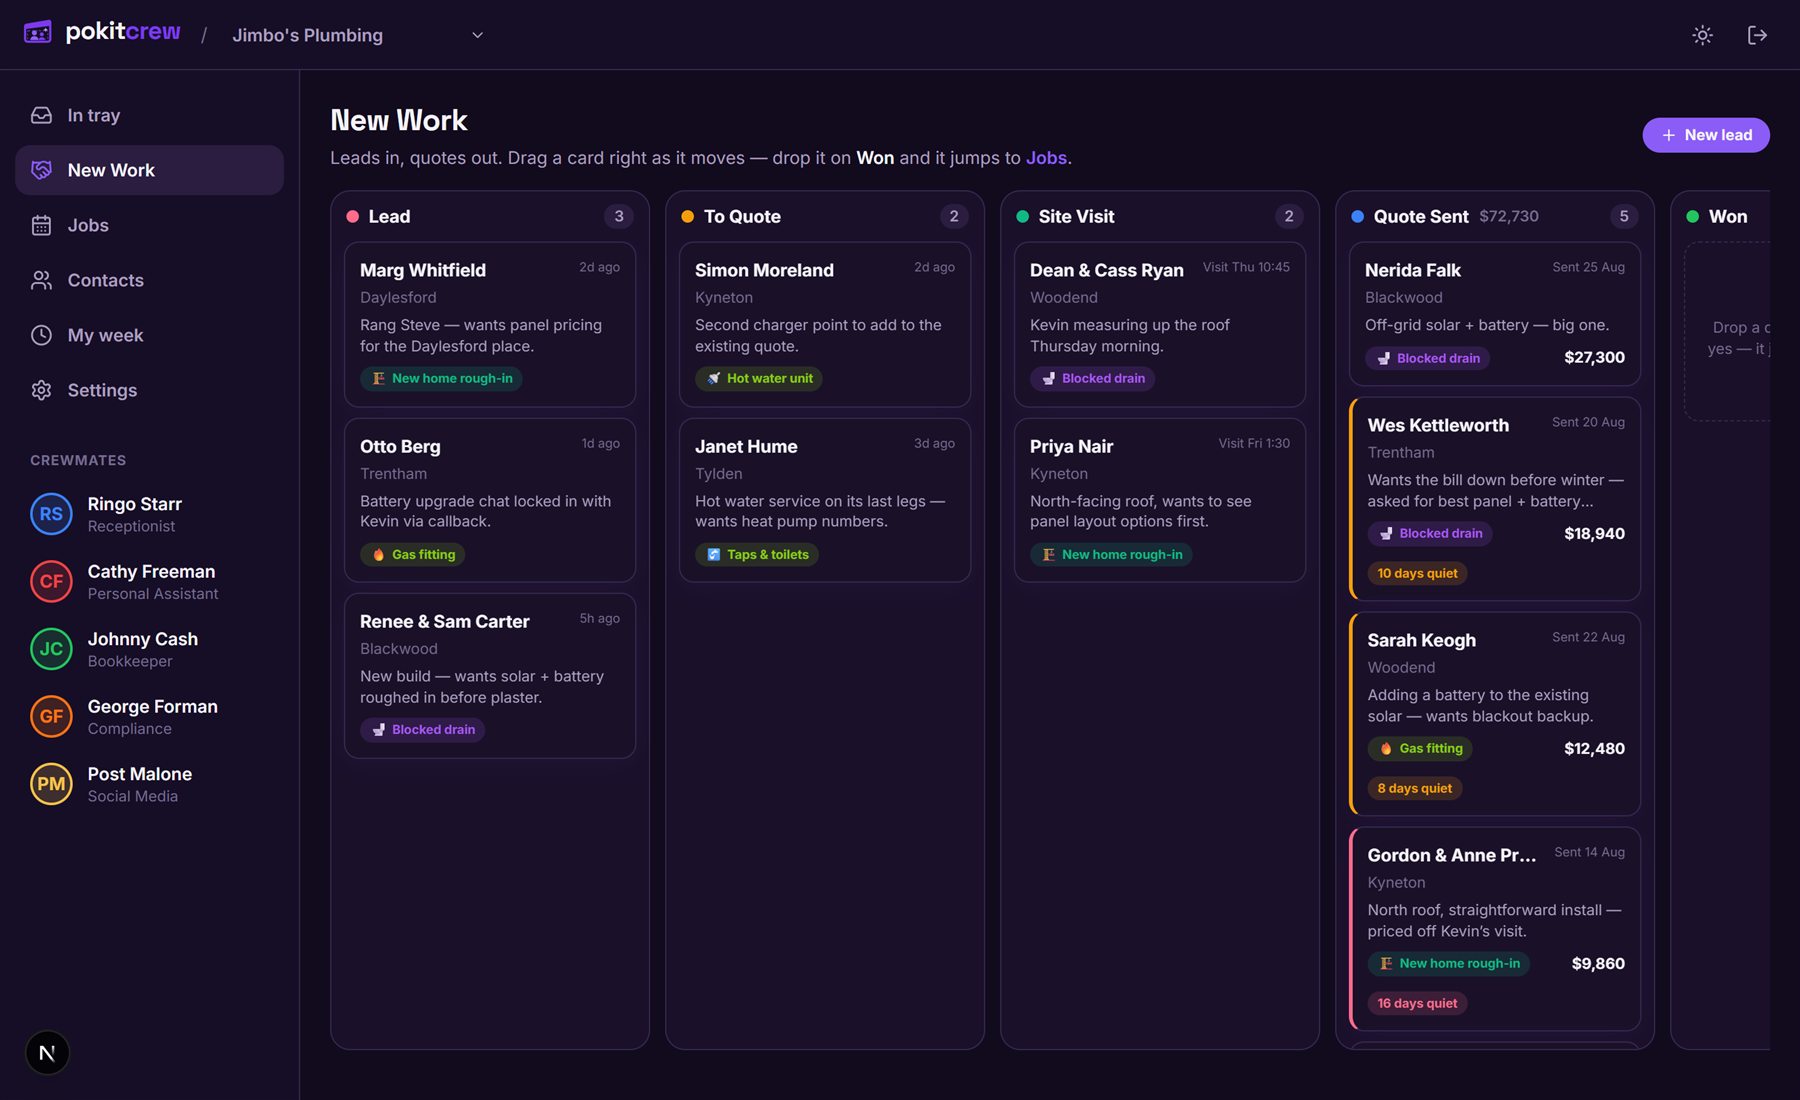The height and width of the screenshot is (1100, 1800).
Task: Click Simon Moreland's name
Action: 764,270
